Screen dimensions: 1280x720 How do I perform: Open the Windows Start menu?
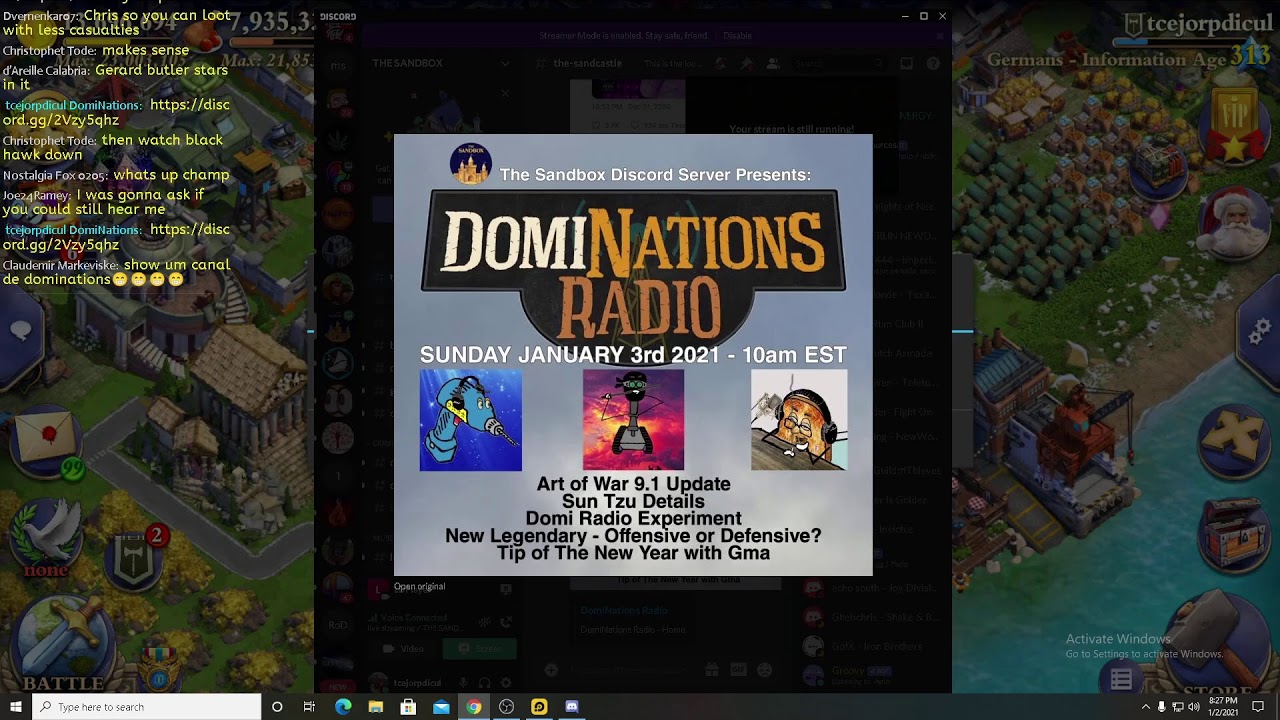[16, 707]
